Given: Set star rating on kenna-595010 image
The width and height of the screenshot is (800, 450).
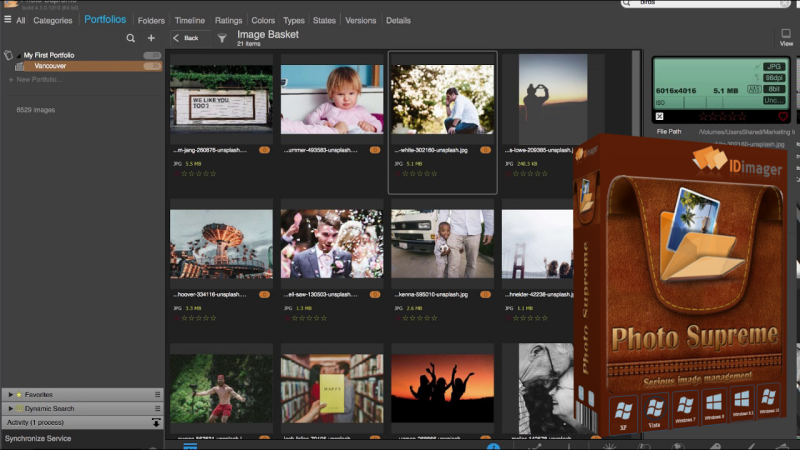Looking at the screenshot, I should pyautogui.click(x=420, y=318).
